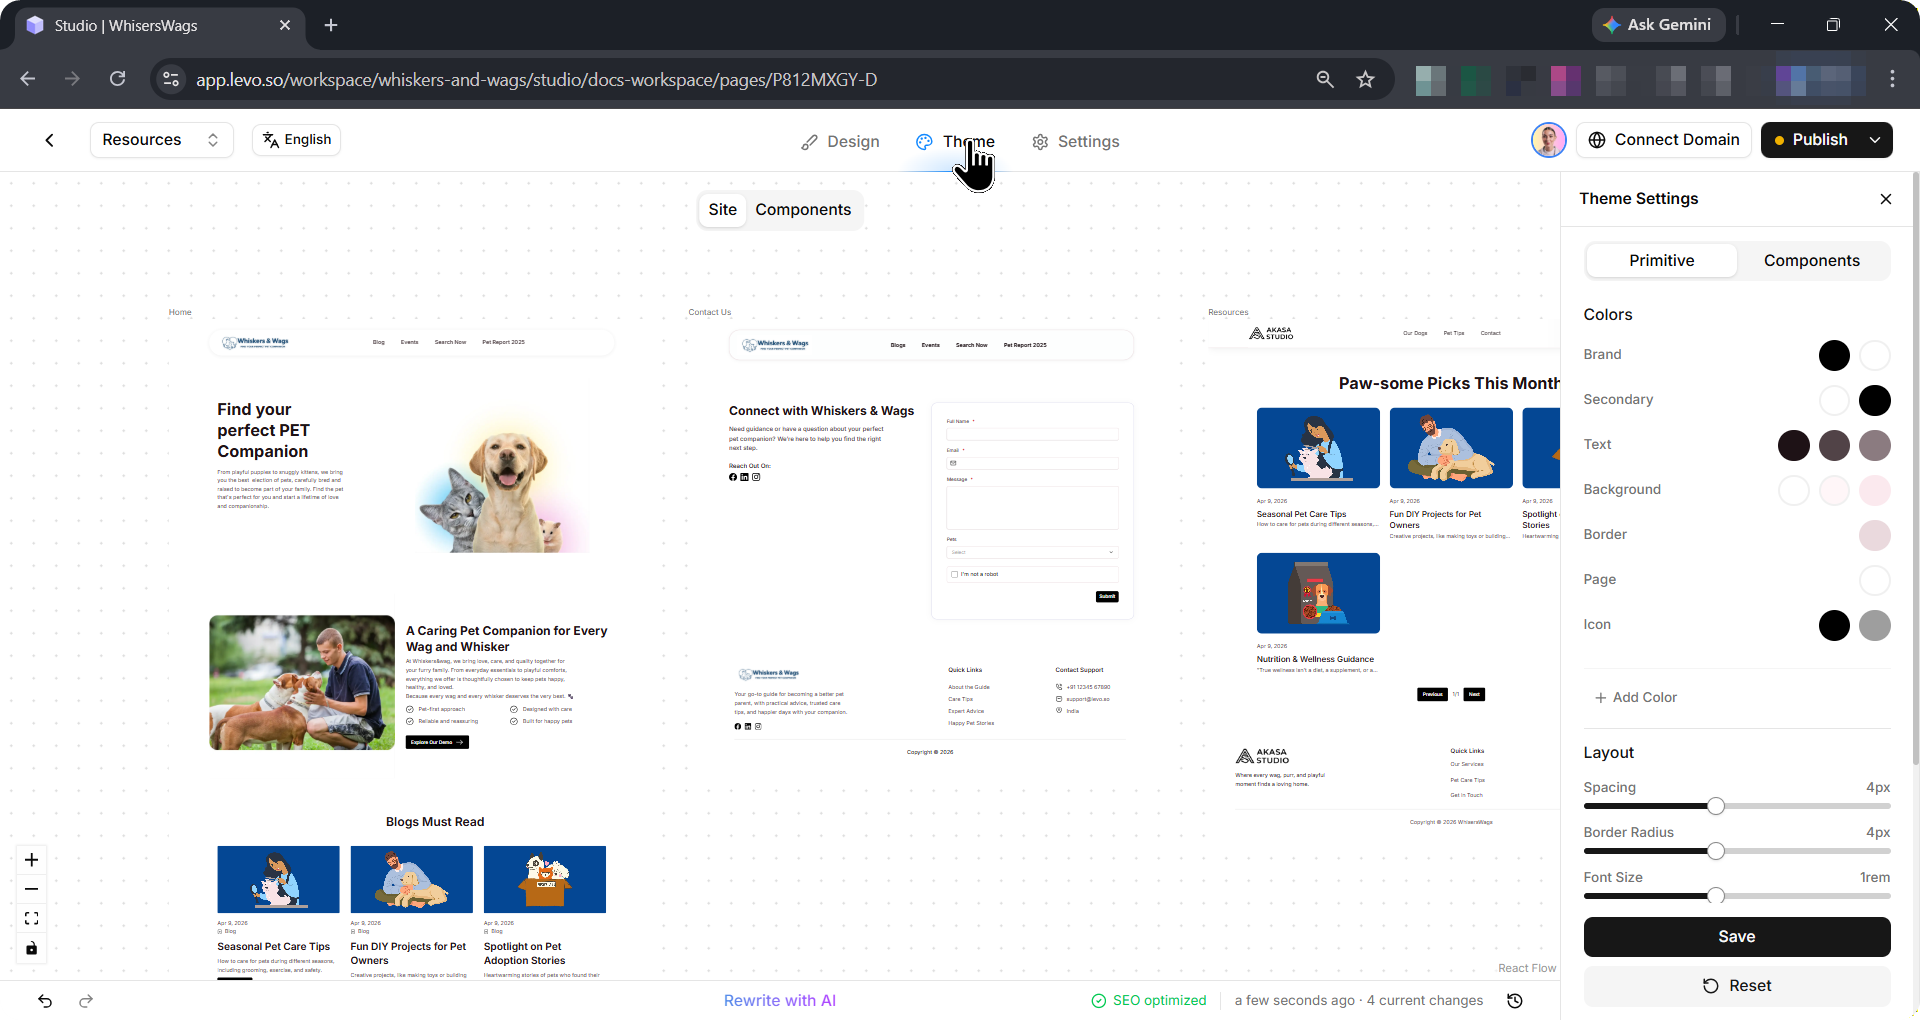
Task: Expand the Publish dropdown arrow
Action: coord(1875,140)
